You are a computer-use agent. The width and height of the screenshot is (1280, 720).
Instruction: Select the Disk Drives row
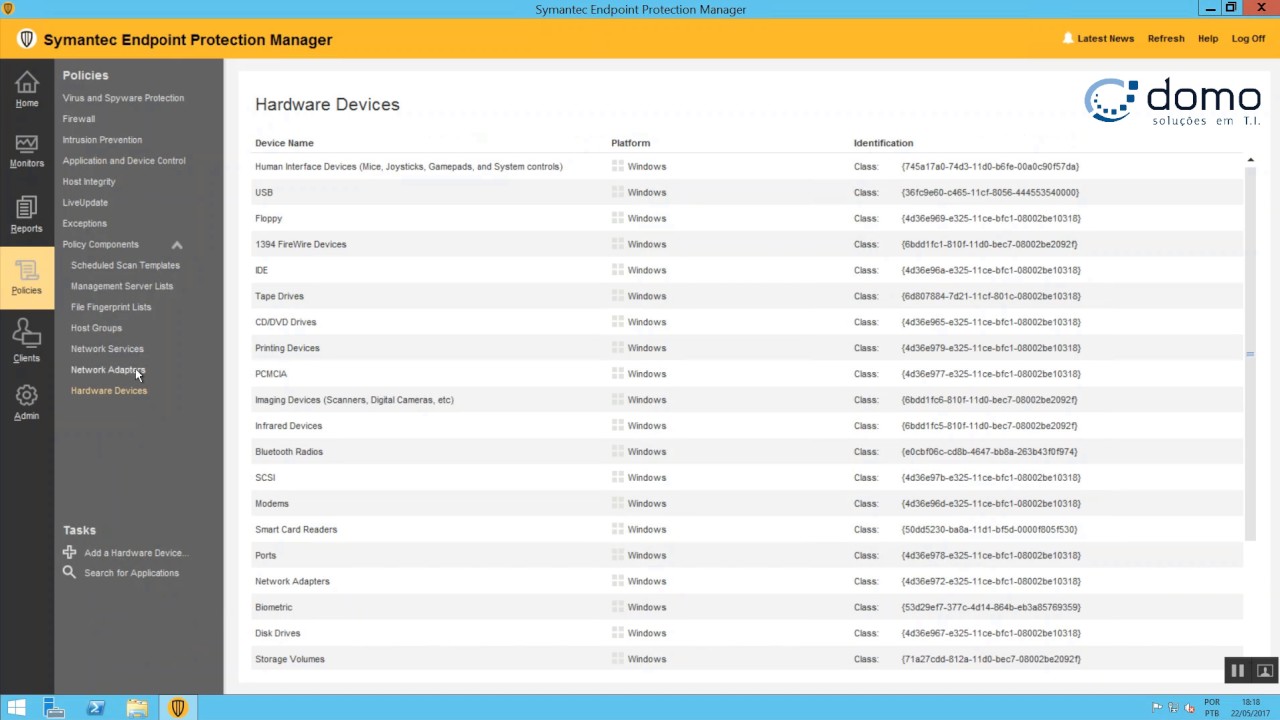(x=747, y=633)
